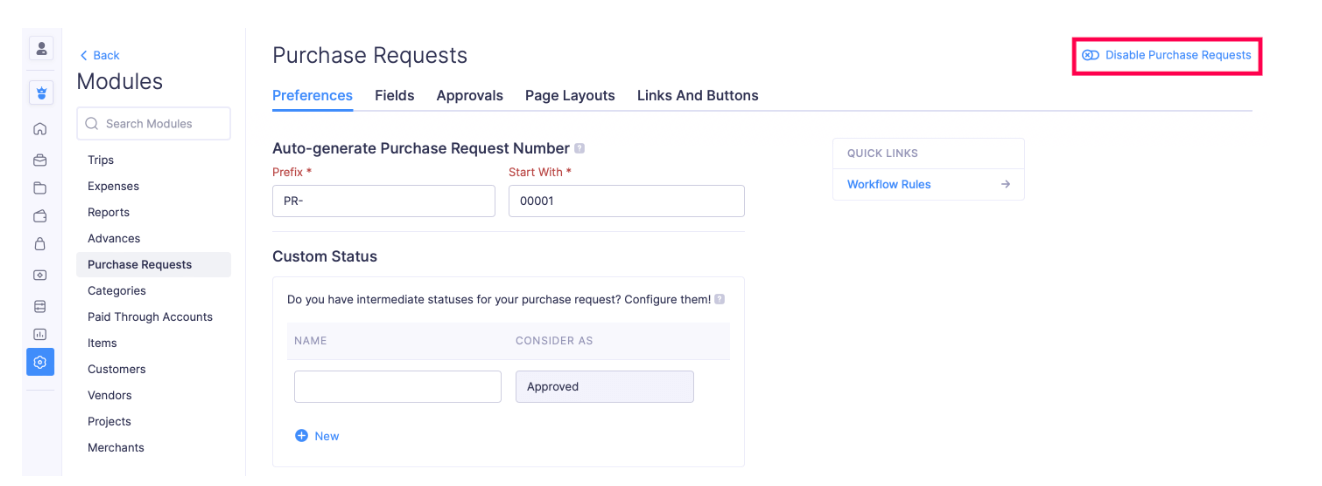Open the wallet icon in the sidebar
Image resolution: width=1322 pixels, height=486 pixels.
41,215
